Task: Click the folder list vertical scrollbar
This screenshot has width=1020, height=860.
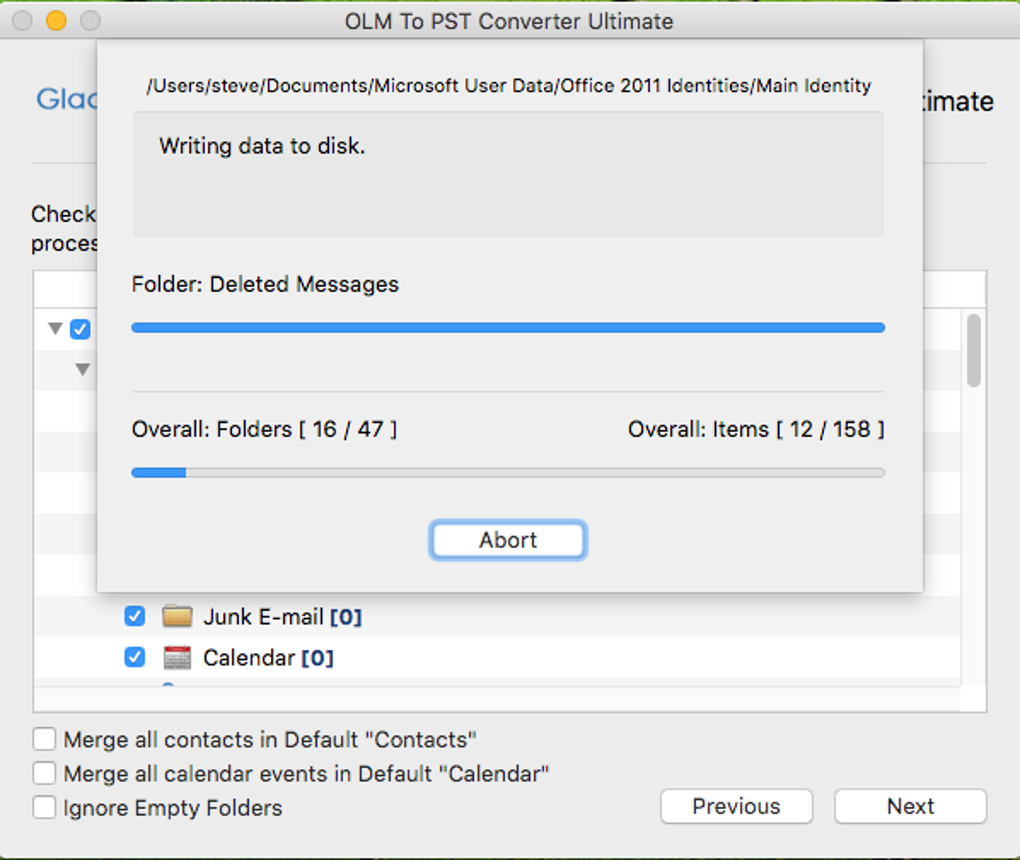Action: coord(974,350)
